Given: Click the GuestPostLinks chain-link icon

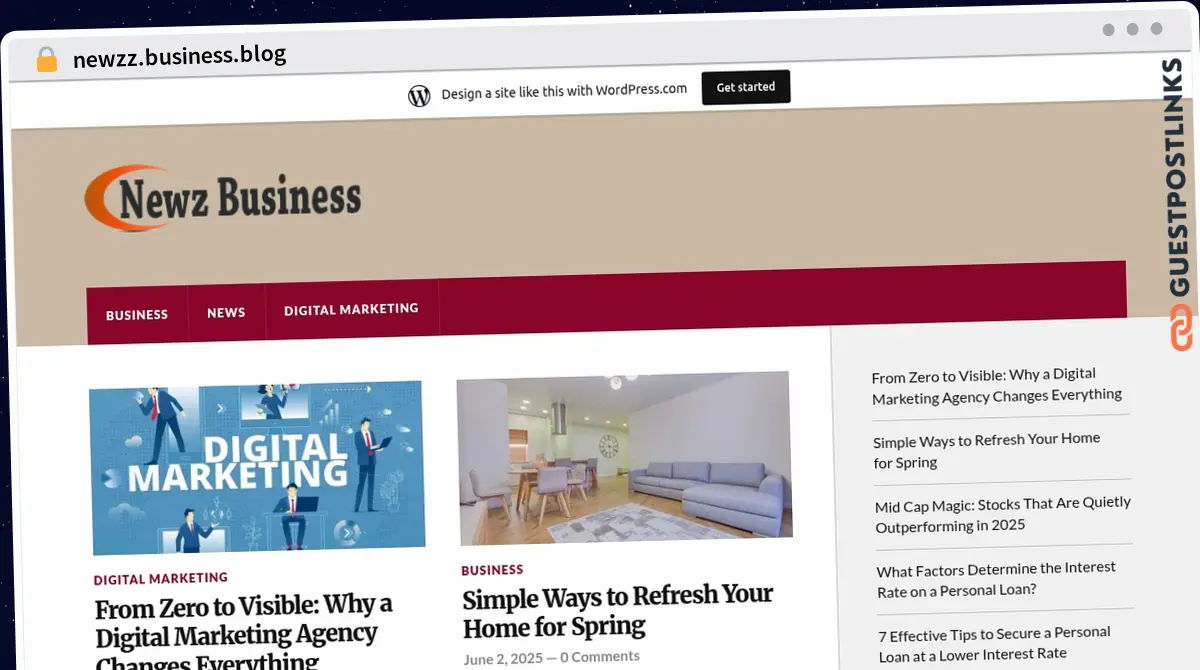Looking at the screenshot, I should click(1182, 329).
